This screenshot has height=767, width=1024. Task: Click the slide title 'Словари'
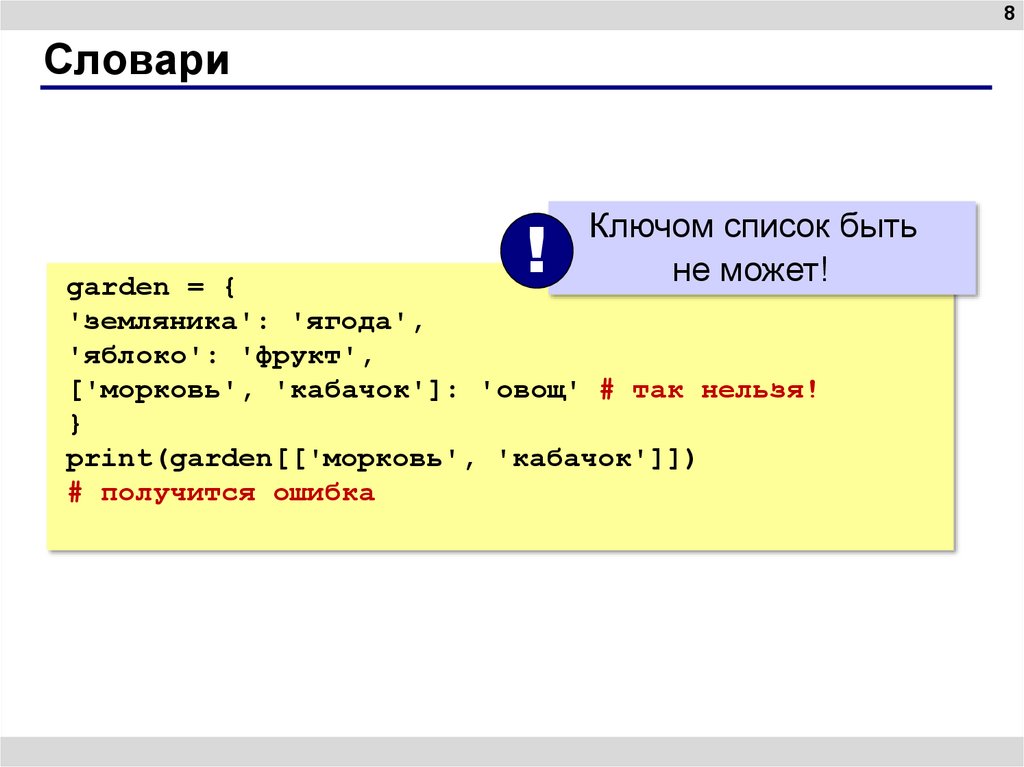(x=136, y=60)
